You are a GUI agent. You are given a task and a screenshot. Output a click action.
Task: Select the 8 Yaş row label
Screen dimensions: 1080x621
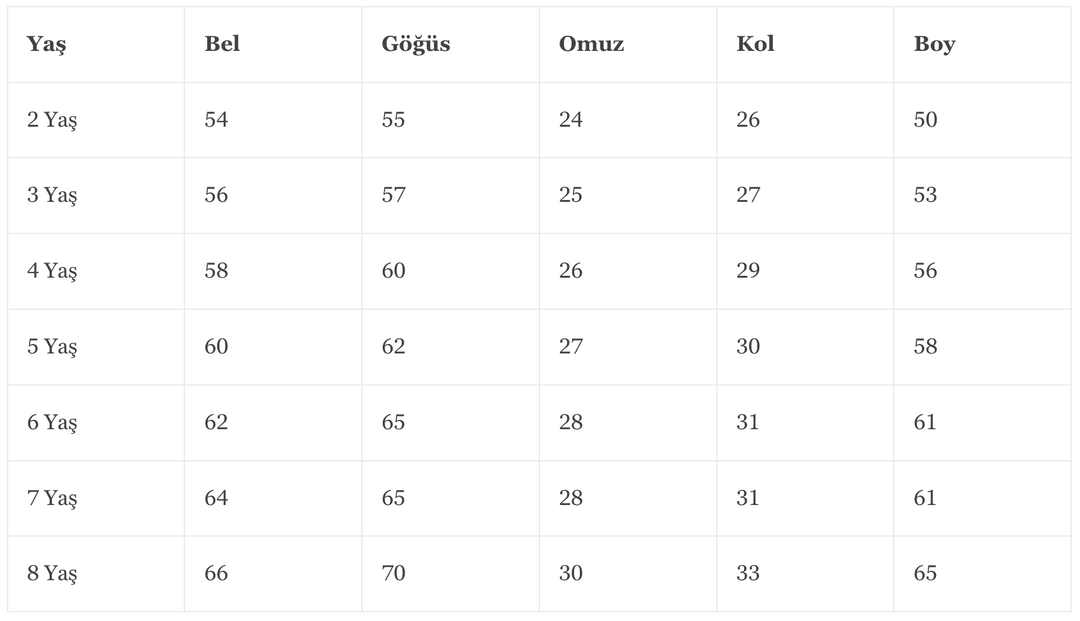click(52, 573)
